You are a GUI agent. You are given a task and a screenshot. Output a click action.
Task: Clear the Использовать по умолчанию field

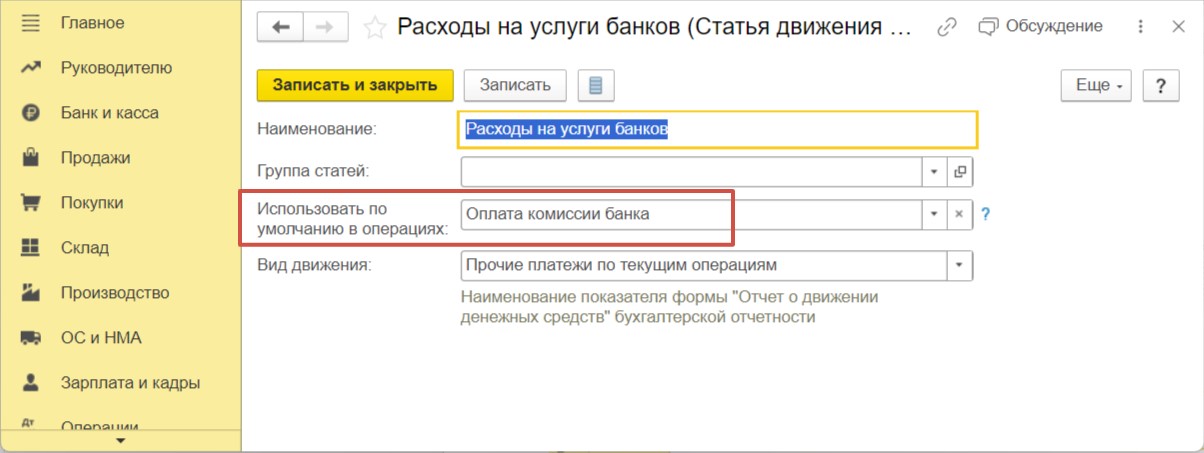point(960,214)
